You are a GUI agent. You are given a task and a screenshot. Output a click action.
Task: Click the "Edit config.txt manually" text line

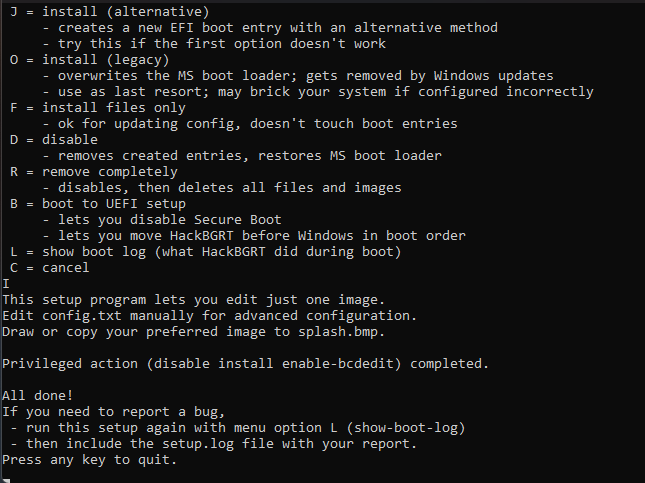click(201, 316)
